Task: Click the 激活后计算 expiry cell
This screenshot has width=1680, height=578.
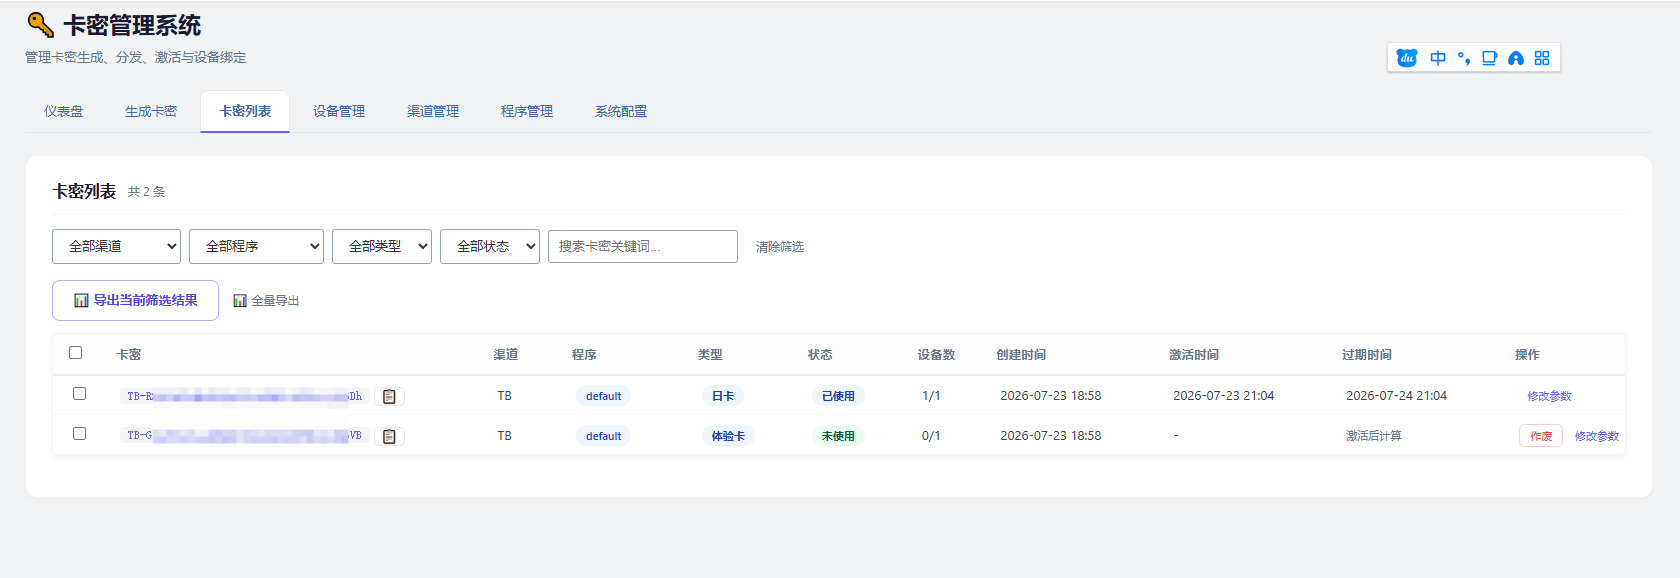Action: tap(1374, 436)
